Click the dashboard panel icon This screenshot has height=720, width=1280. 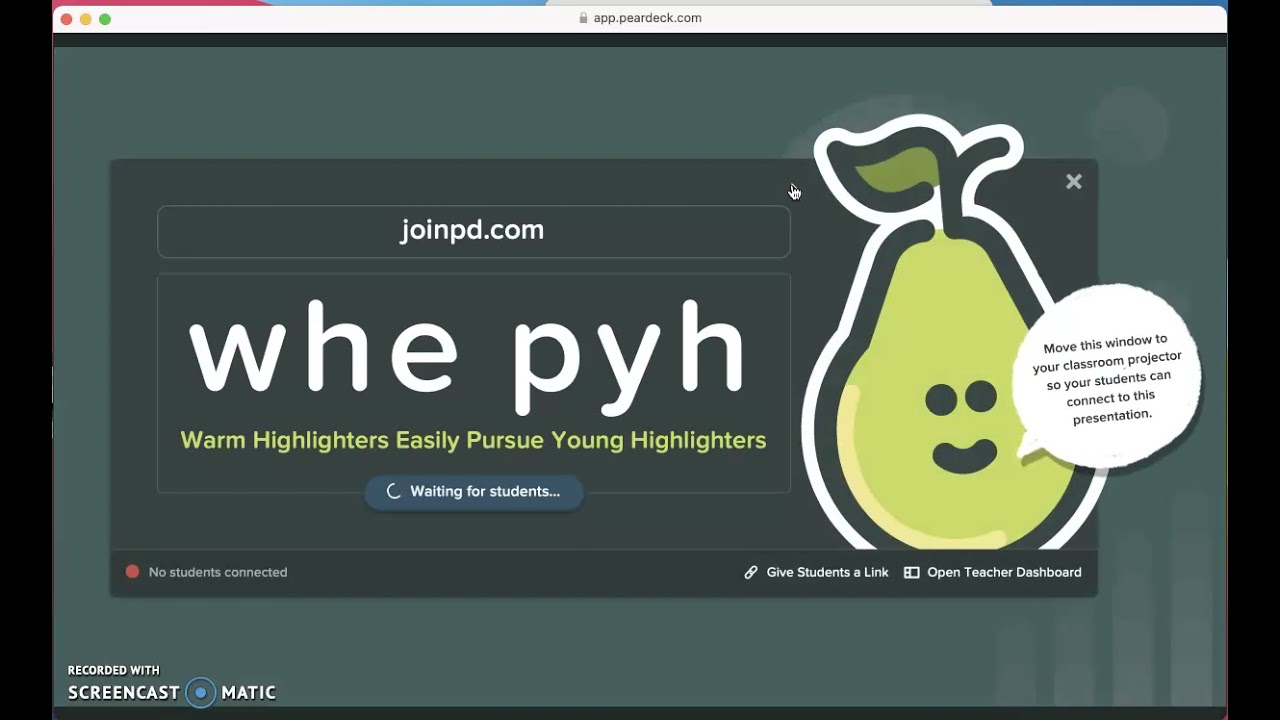tap(911, 572)
